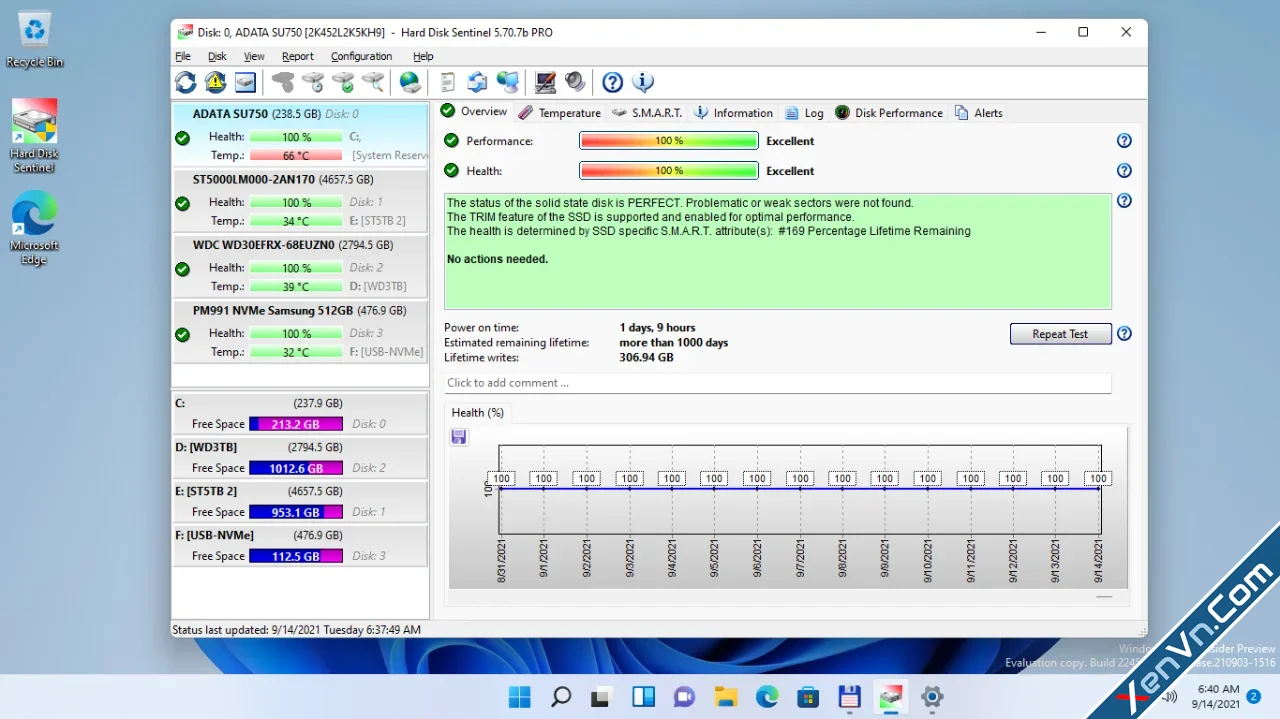Click the disk with magnifier toolbar icon
This screenshot has width=1280, height=719.
(373, 82)
